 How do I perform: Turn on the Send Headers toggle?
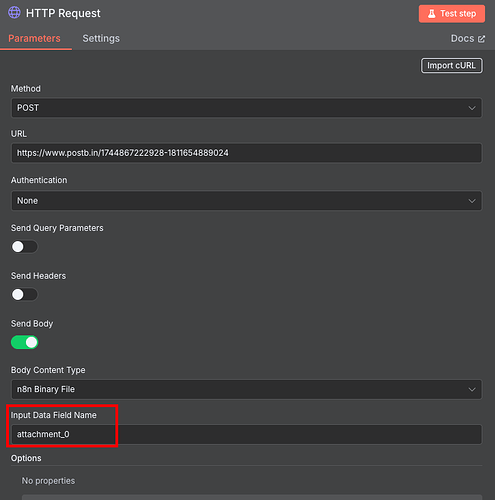pos(24,295)
